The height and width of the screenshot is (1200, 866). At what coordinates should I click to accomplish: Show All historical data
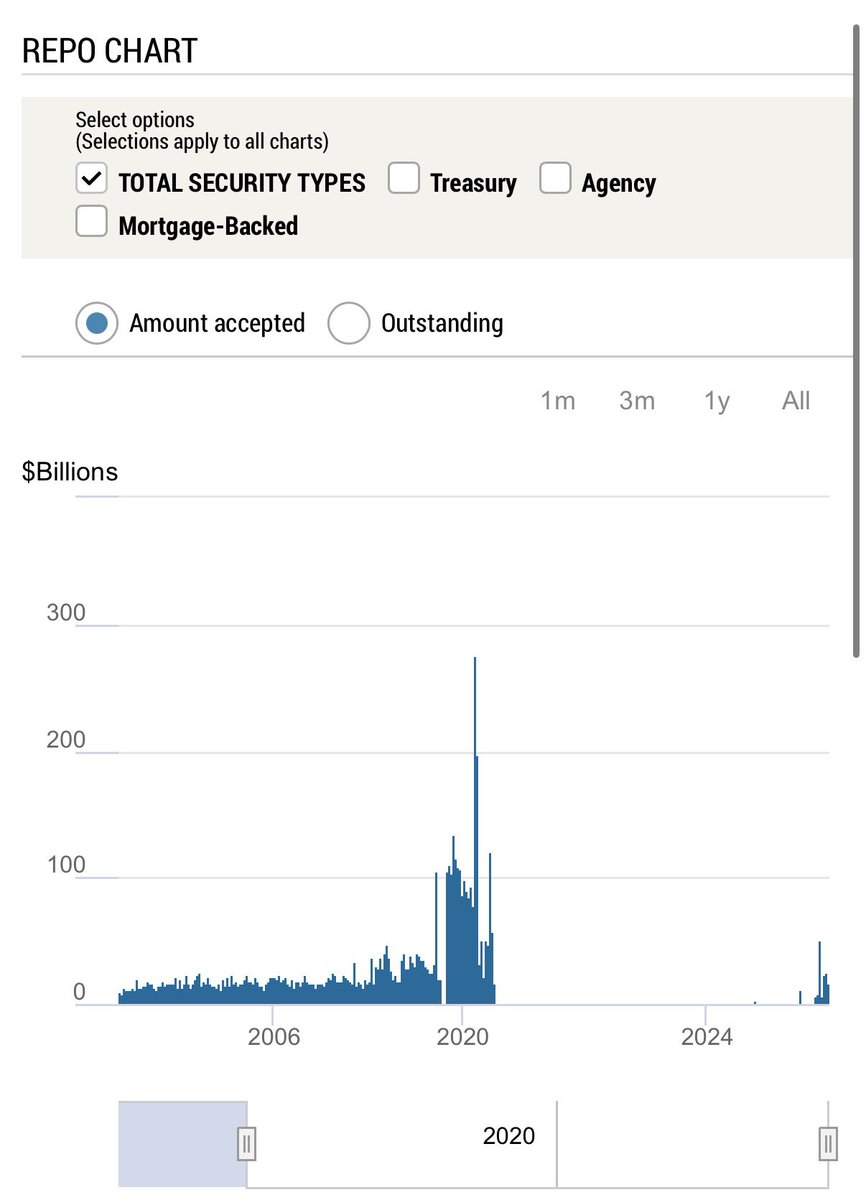click(x=795, y=400)
